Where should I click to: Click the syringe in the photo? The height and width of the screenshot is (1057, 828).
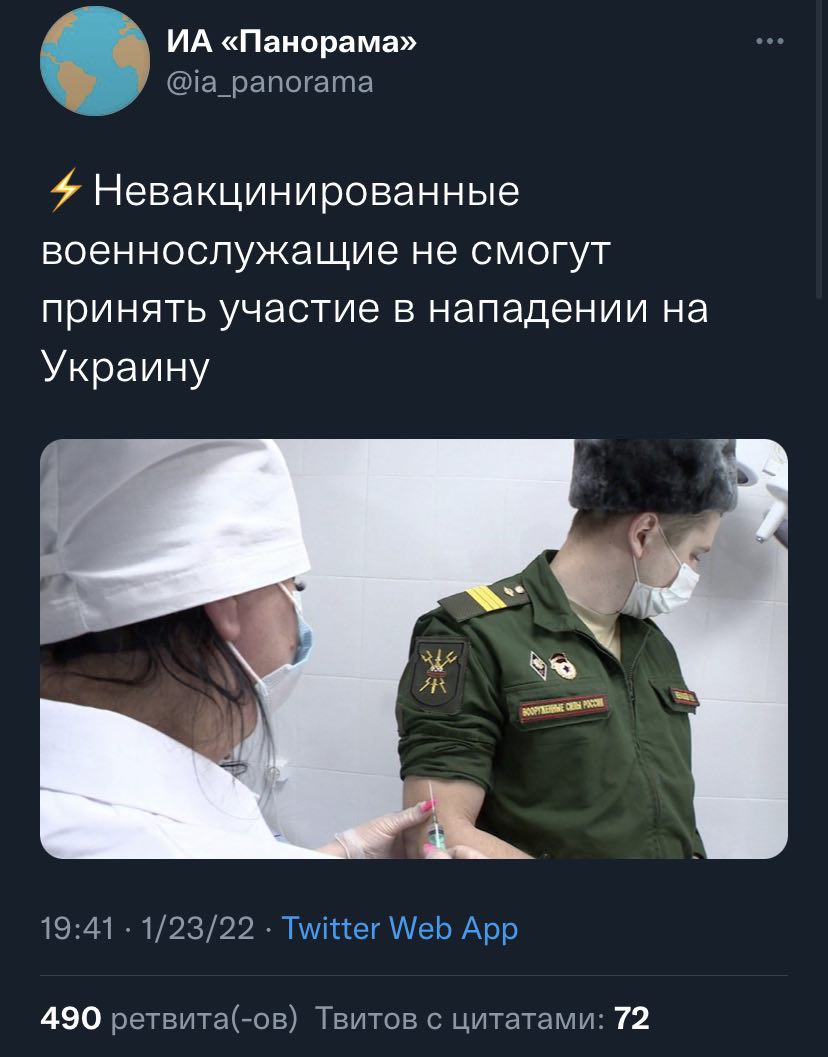click(435, 817)
